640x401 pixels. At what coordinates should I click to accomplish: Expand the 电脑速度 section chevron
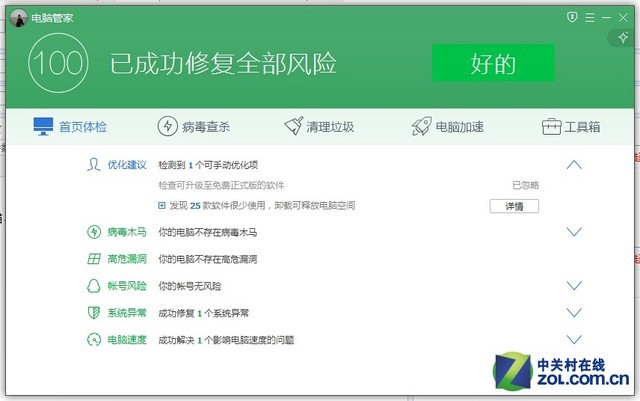(x=573, y=340)
